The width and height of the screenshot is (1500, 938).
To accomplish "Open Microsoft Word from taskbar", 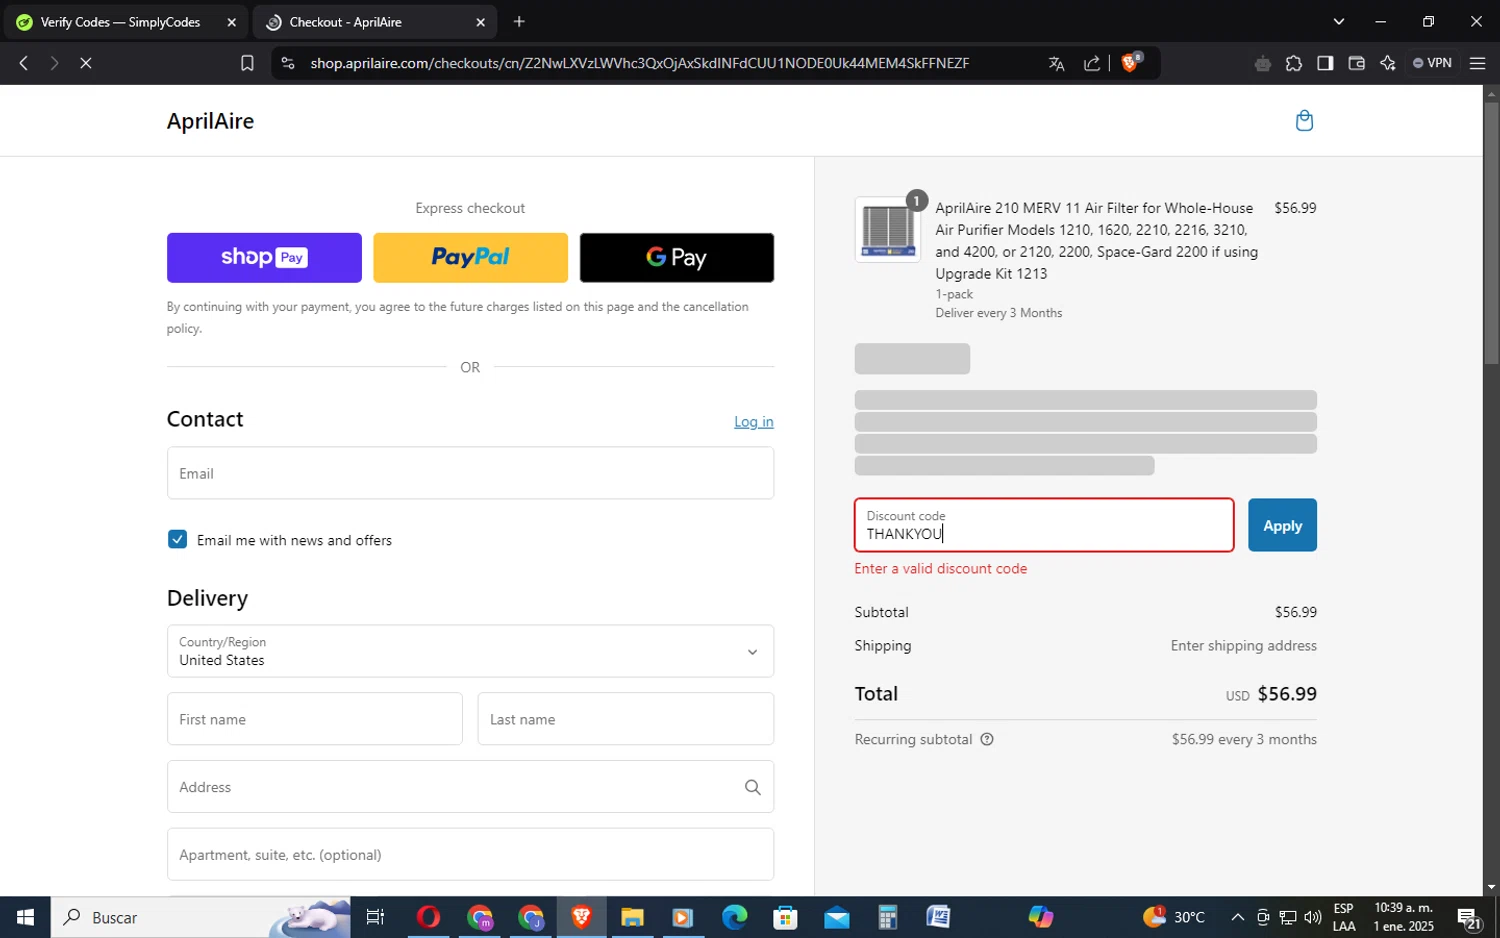I will click(x=938, y=917).
